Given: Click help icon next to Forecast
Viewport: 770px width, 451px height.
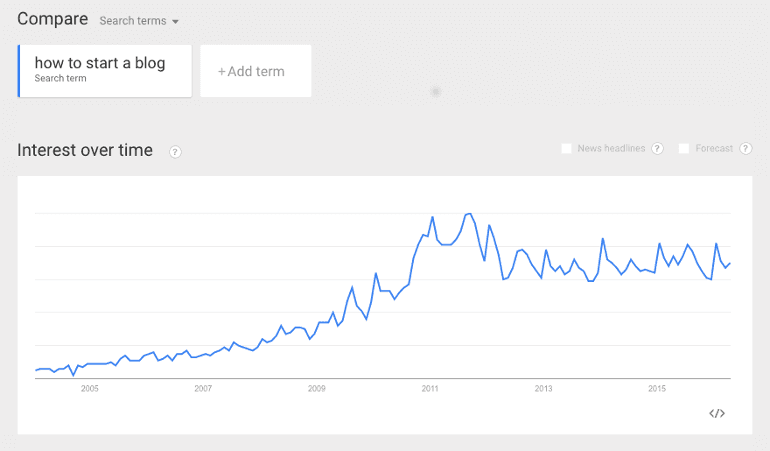Looking at the screenshot, I should point(744,149).
